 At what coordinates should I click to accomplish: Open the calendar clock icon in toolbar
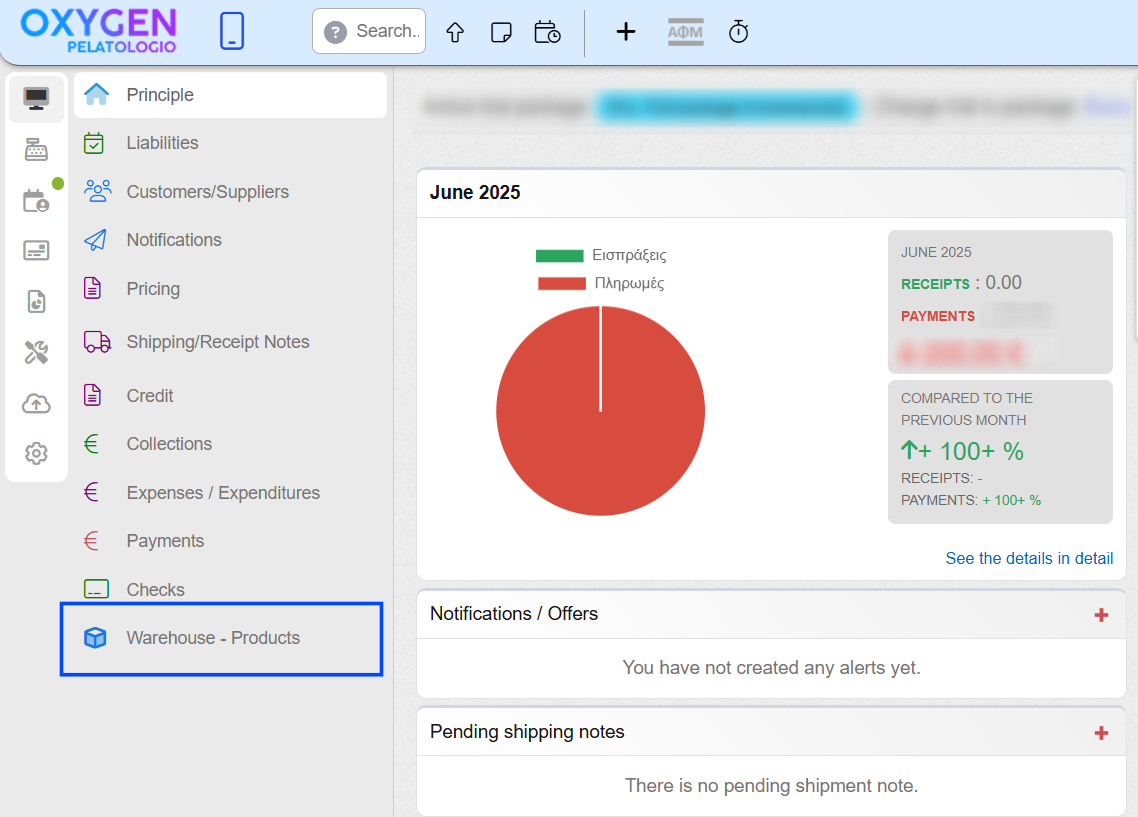point(547,32)
